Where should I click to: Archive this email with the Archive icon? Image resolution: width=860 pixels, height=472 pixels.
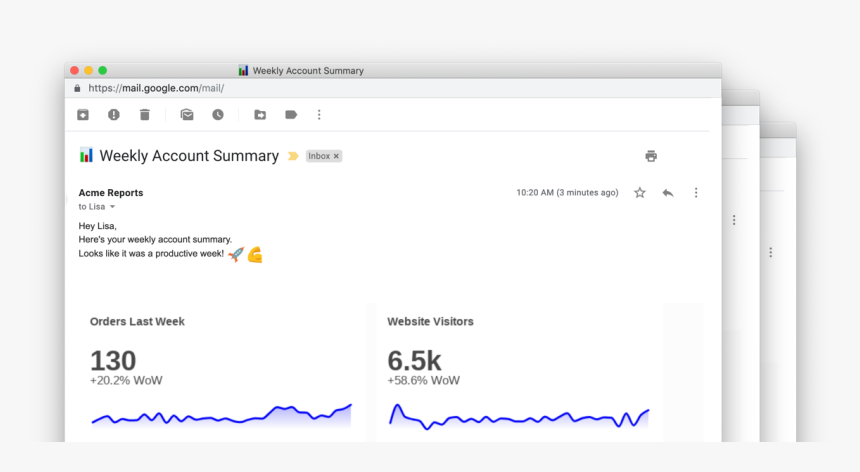tap(83, 115)
